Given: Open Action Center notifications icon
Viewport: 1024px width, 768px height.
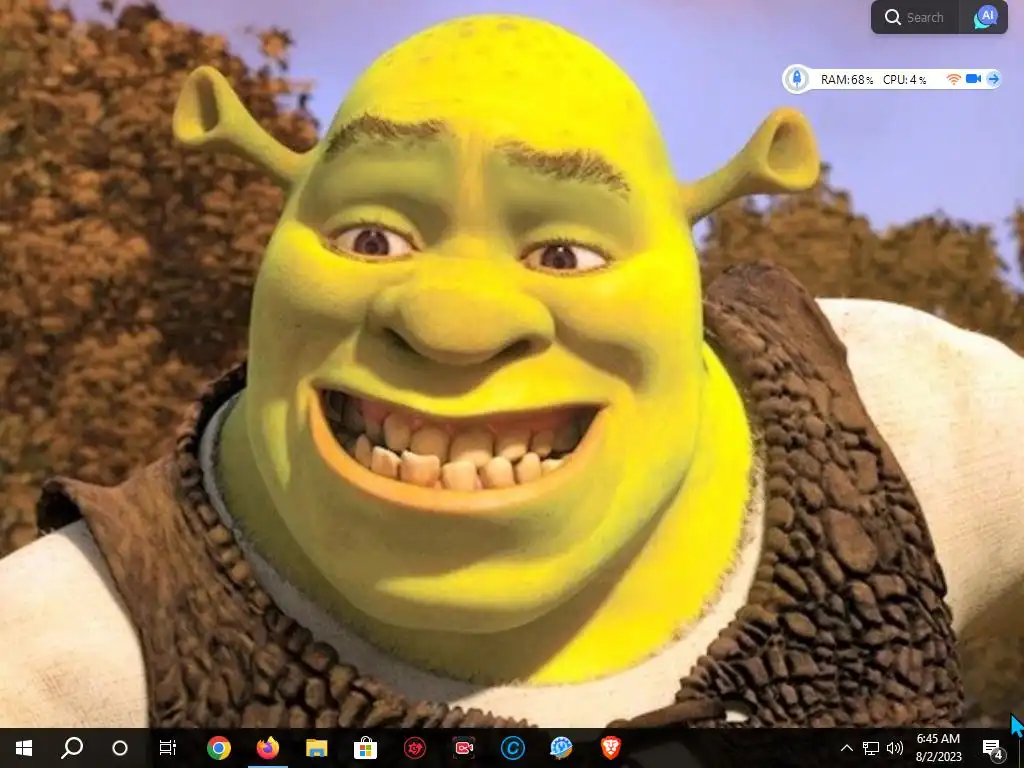Looking at the screenshot, I should 992,748.
